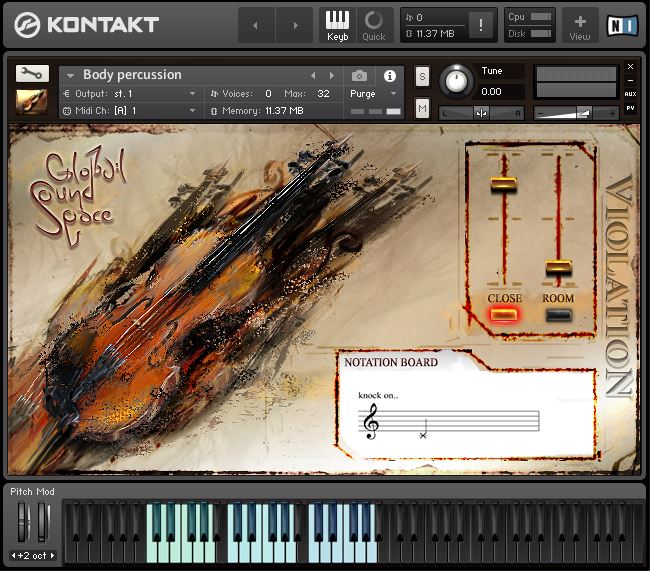Increase volume with plus button

tap(612, 113)
